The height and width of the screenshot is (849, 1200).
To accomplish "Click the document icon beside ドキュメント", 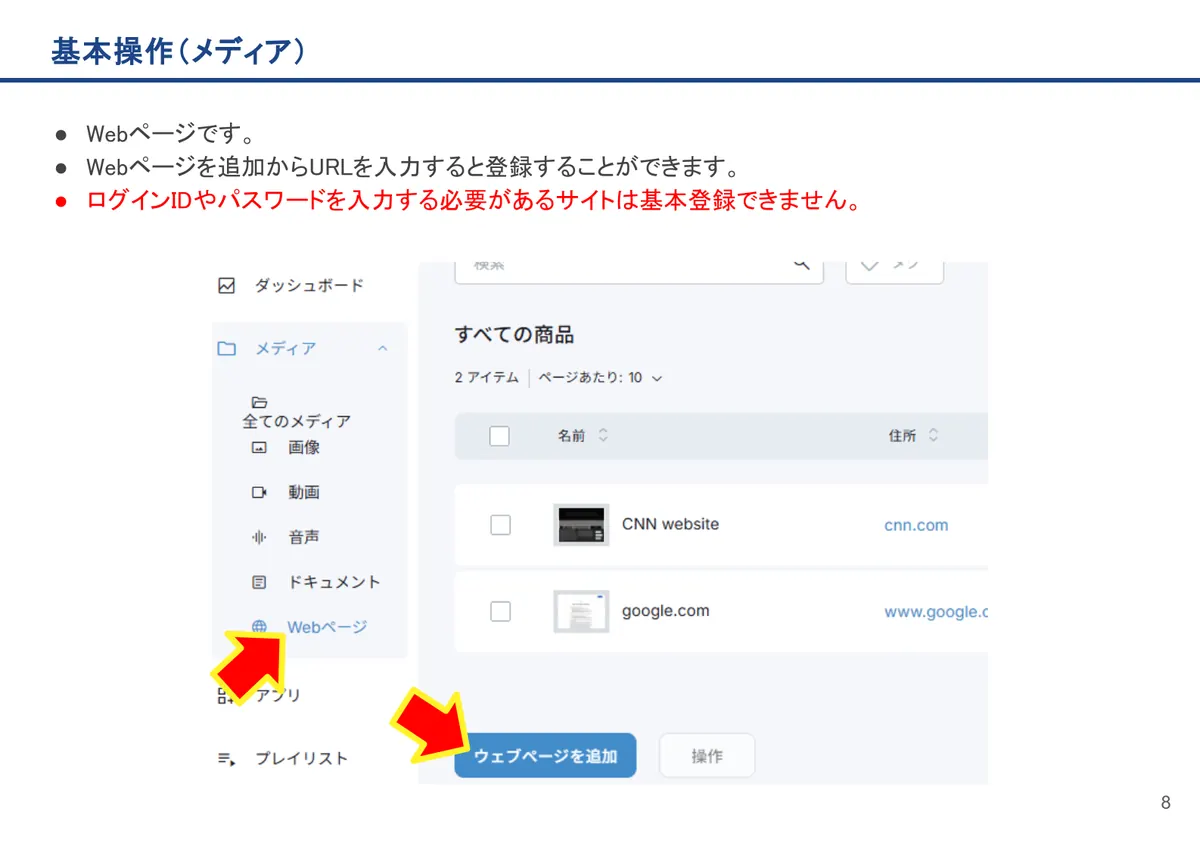I will (x=259, y=582).
